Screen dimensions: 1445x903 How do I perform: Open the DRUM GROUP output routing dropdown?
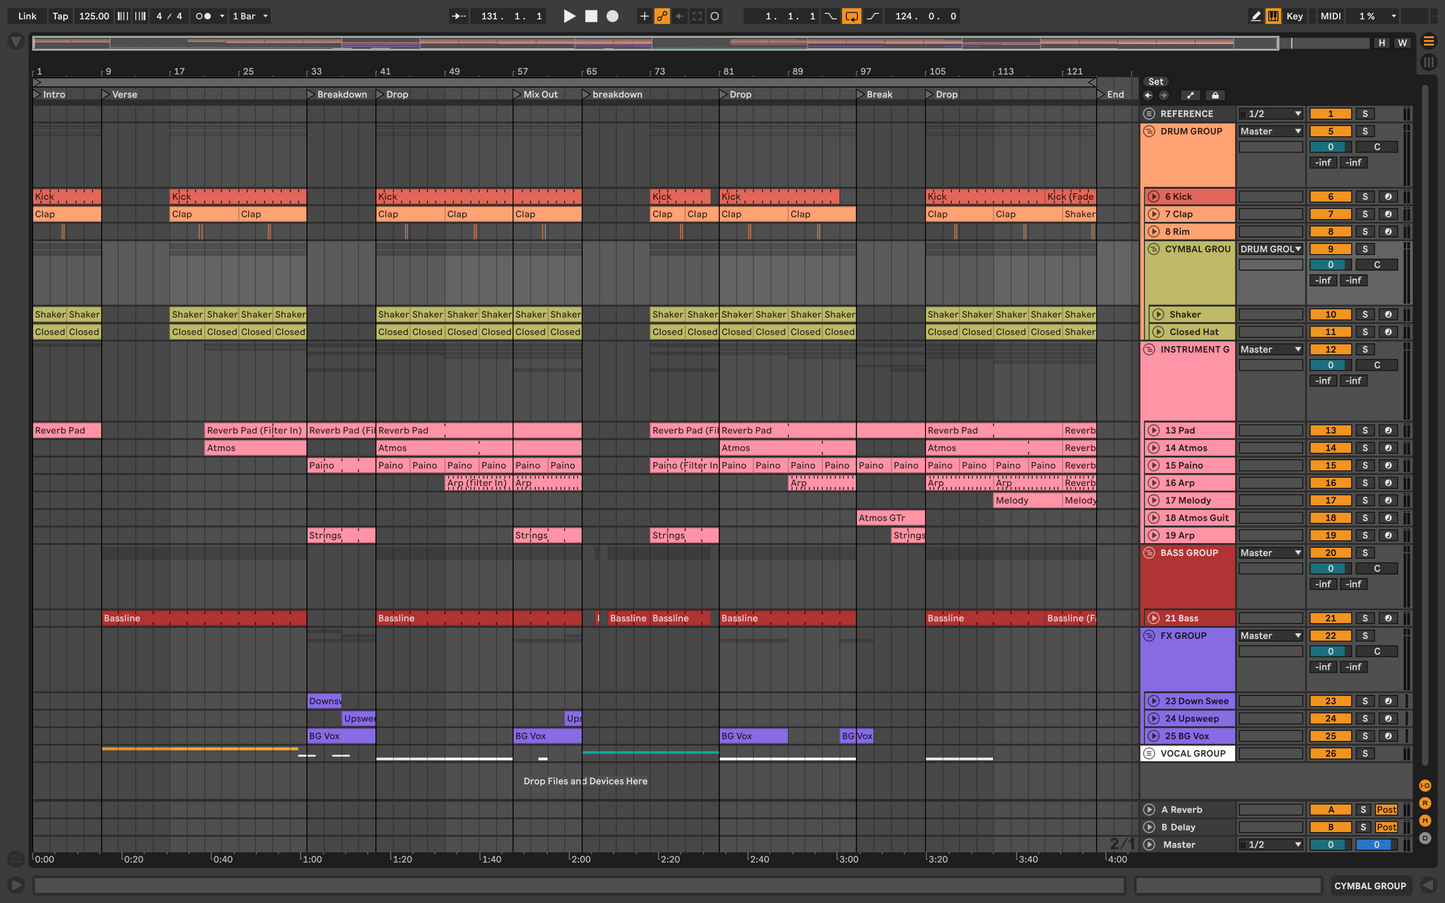point(1271,131)
